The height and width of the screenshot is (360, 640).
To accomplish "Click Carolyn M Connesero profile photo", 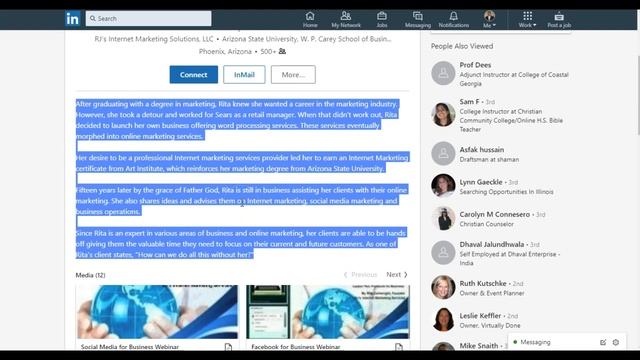I will [x=443, y=218].
